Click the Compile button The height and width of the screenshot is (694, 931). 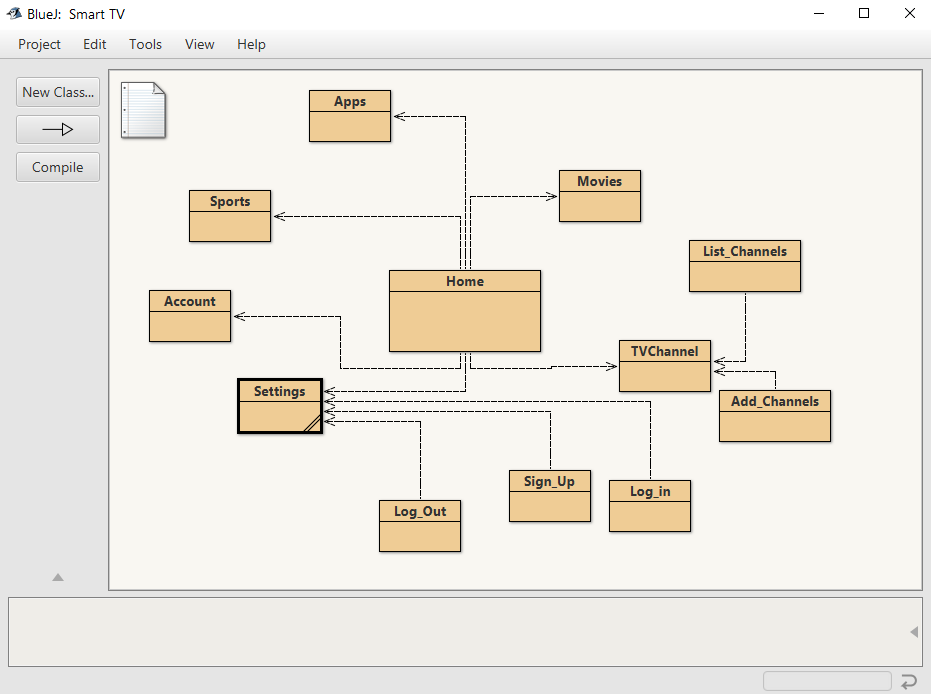(58, 167)
